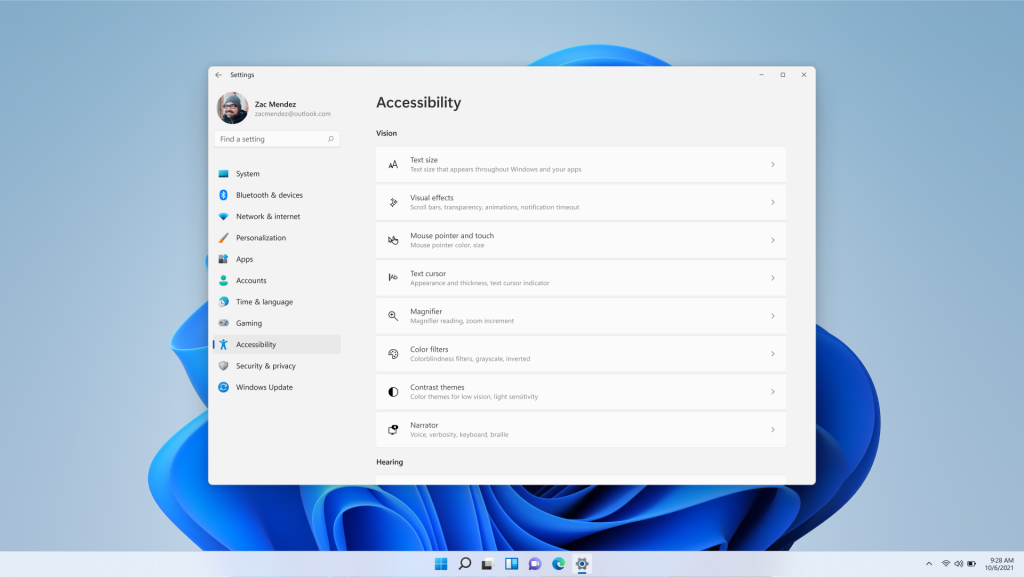Click the Accounts person icon

pyautogui.click(x=223, y=281)
